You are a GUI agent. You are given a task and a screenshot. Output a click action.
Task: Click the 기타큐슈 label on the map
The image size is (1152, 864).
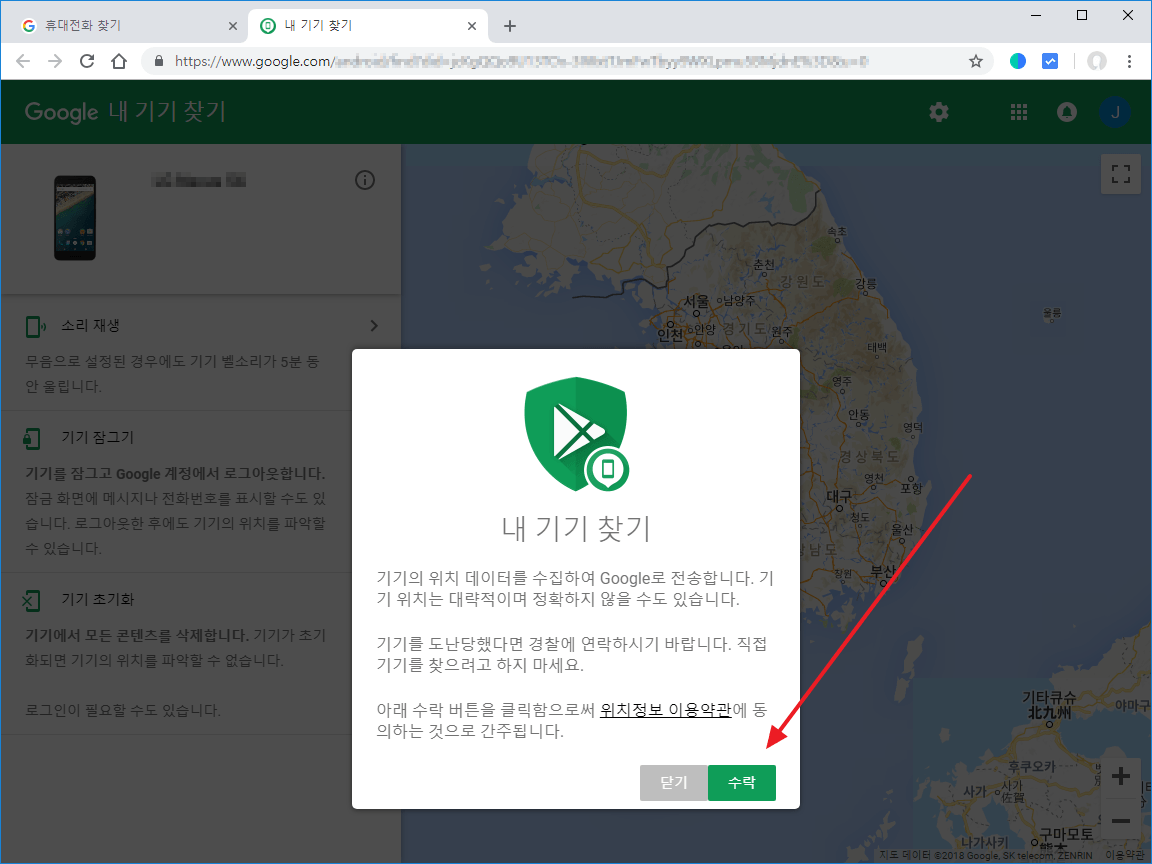(x=1049, y=697)
